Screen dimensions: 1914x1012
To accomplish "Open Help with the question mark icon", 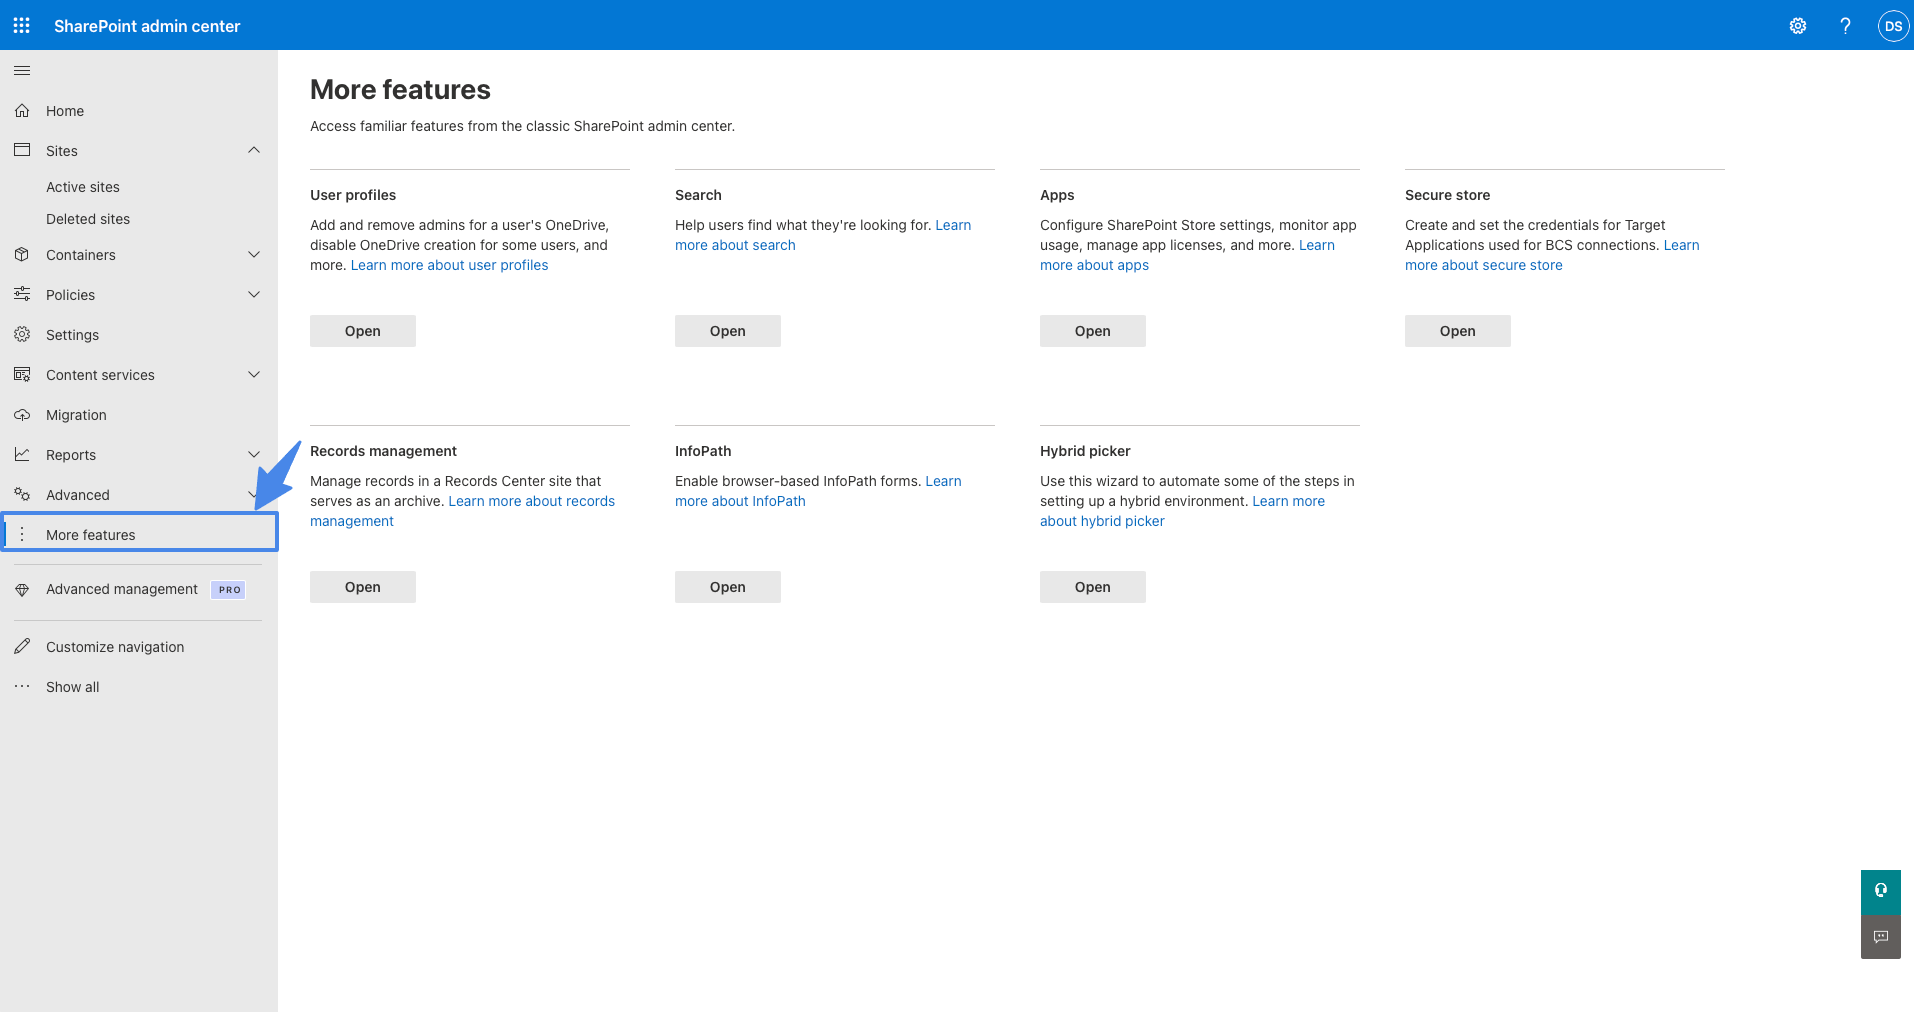I will (1845, 25).
